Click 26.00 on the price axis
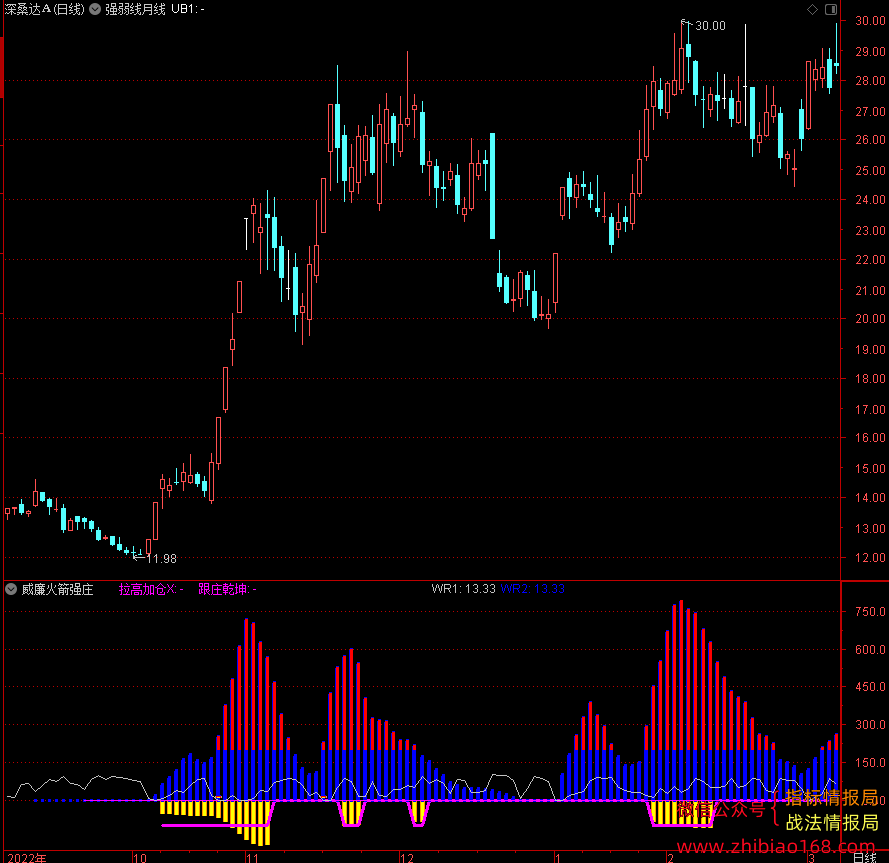This screenshot has width=889, height=863. pos(870,139)
